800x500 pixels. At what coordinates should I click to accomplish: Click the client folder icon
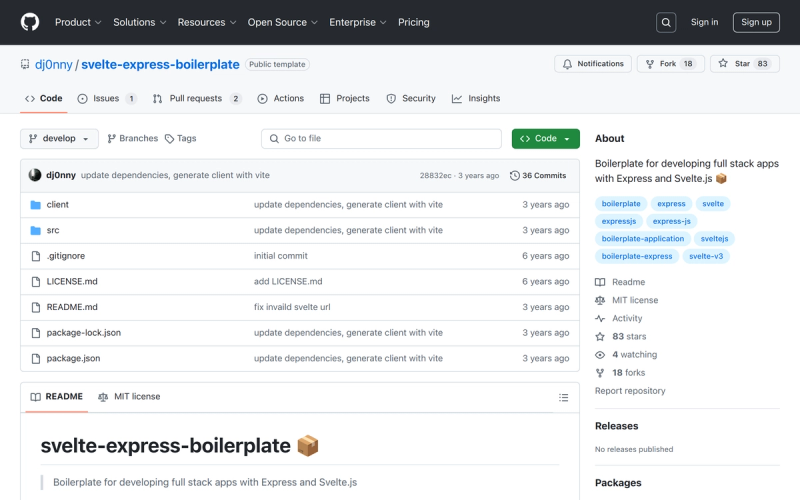[x=35, y=205]
